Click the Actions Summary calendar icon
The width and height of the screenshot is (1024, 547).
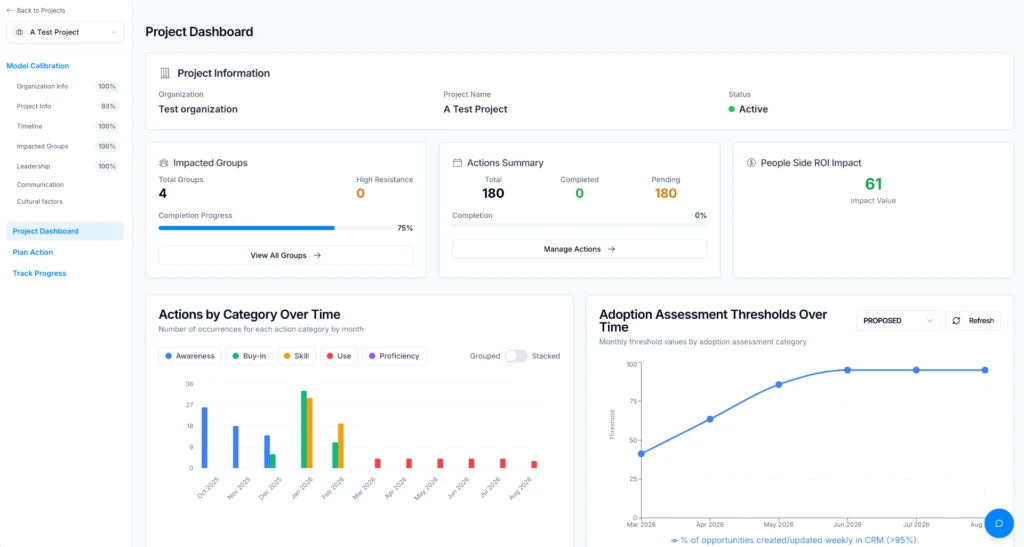click(x=457, y=163)
